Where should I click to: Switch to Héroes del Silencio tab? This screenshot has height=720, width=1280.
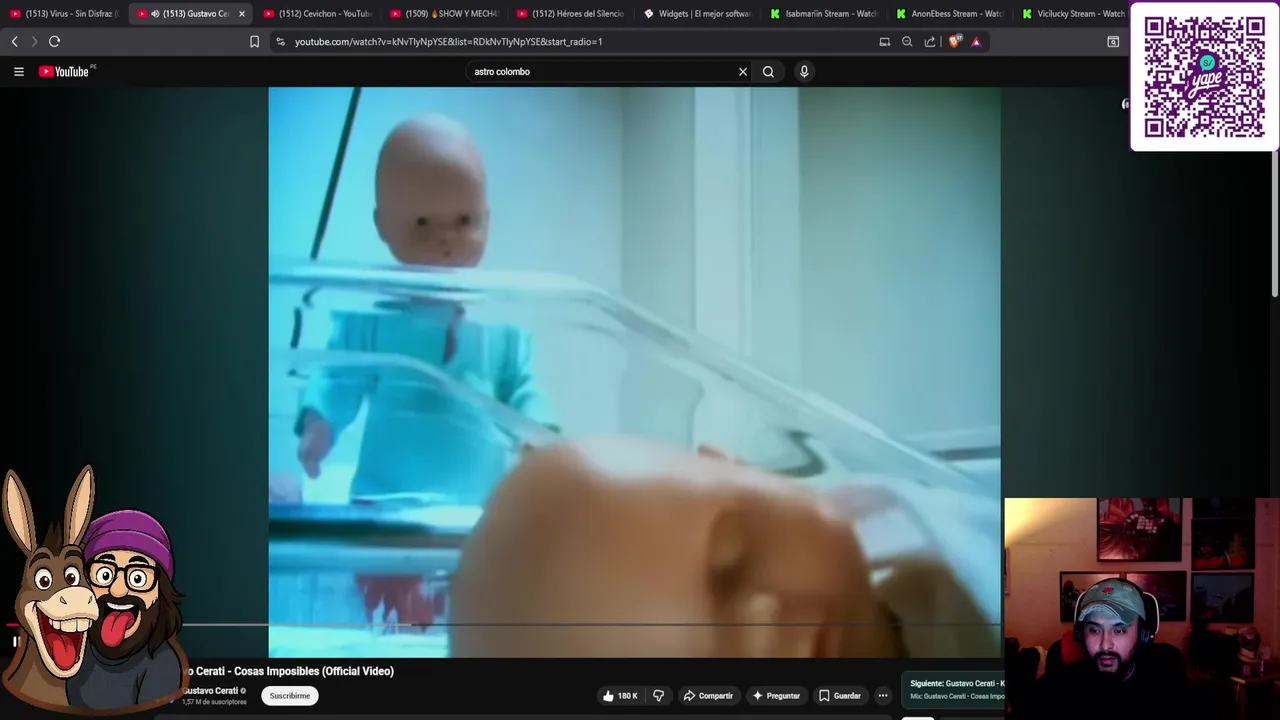(x=570, y=14)
